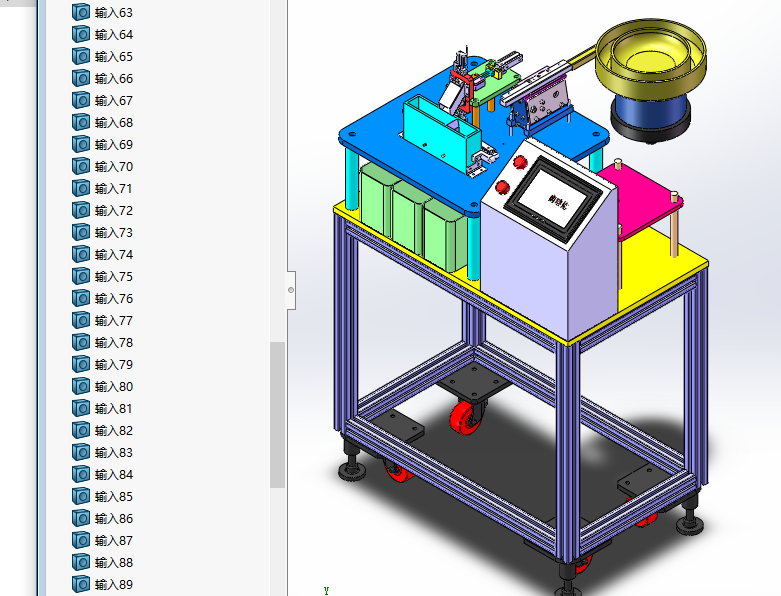Click the upper red button on control box
Image resolution: width=781 pixels, height=596 pixels.
(x=520, y=161)
